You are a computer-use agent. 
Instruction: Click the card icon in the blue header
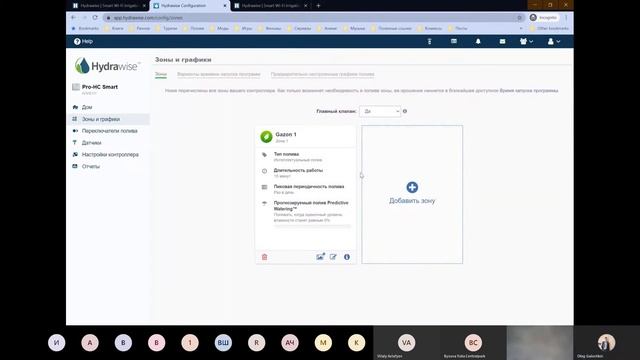pyautogui.click(x=454, y=41)
